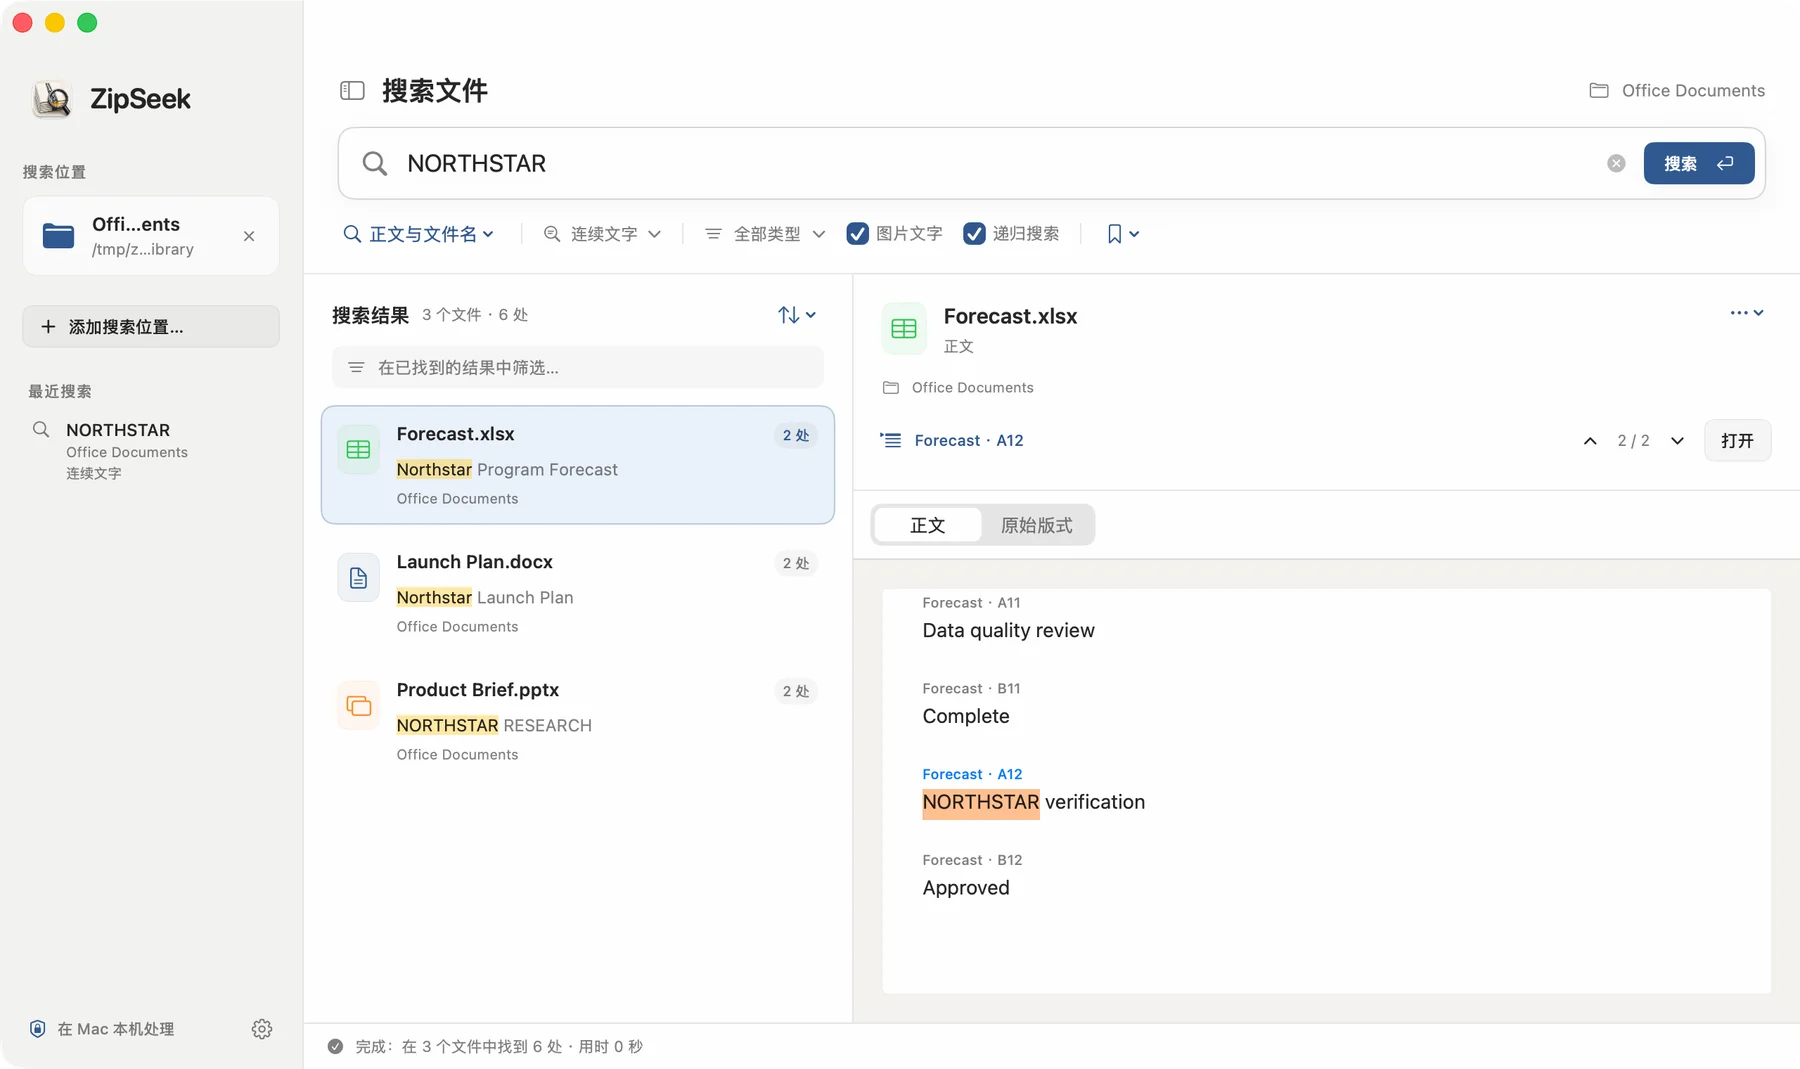Image resolution: width=1800 pixels, height=1069 pixels.
Task: Click the magnifier icon in search field
Action: coord(374,163)
